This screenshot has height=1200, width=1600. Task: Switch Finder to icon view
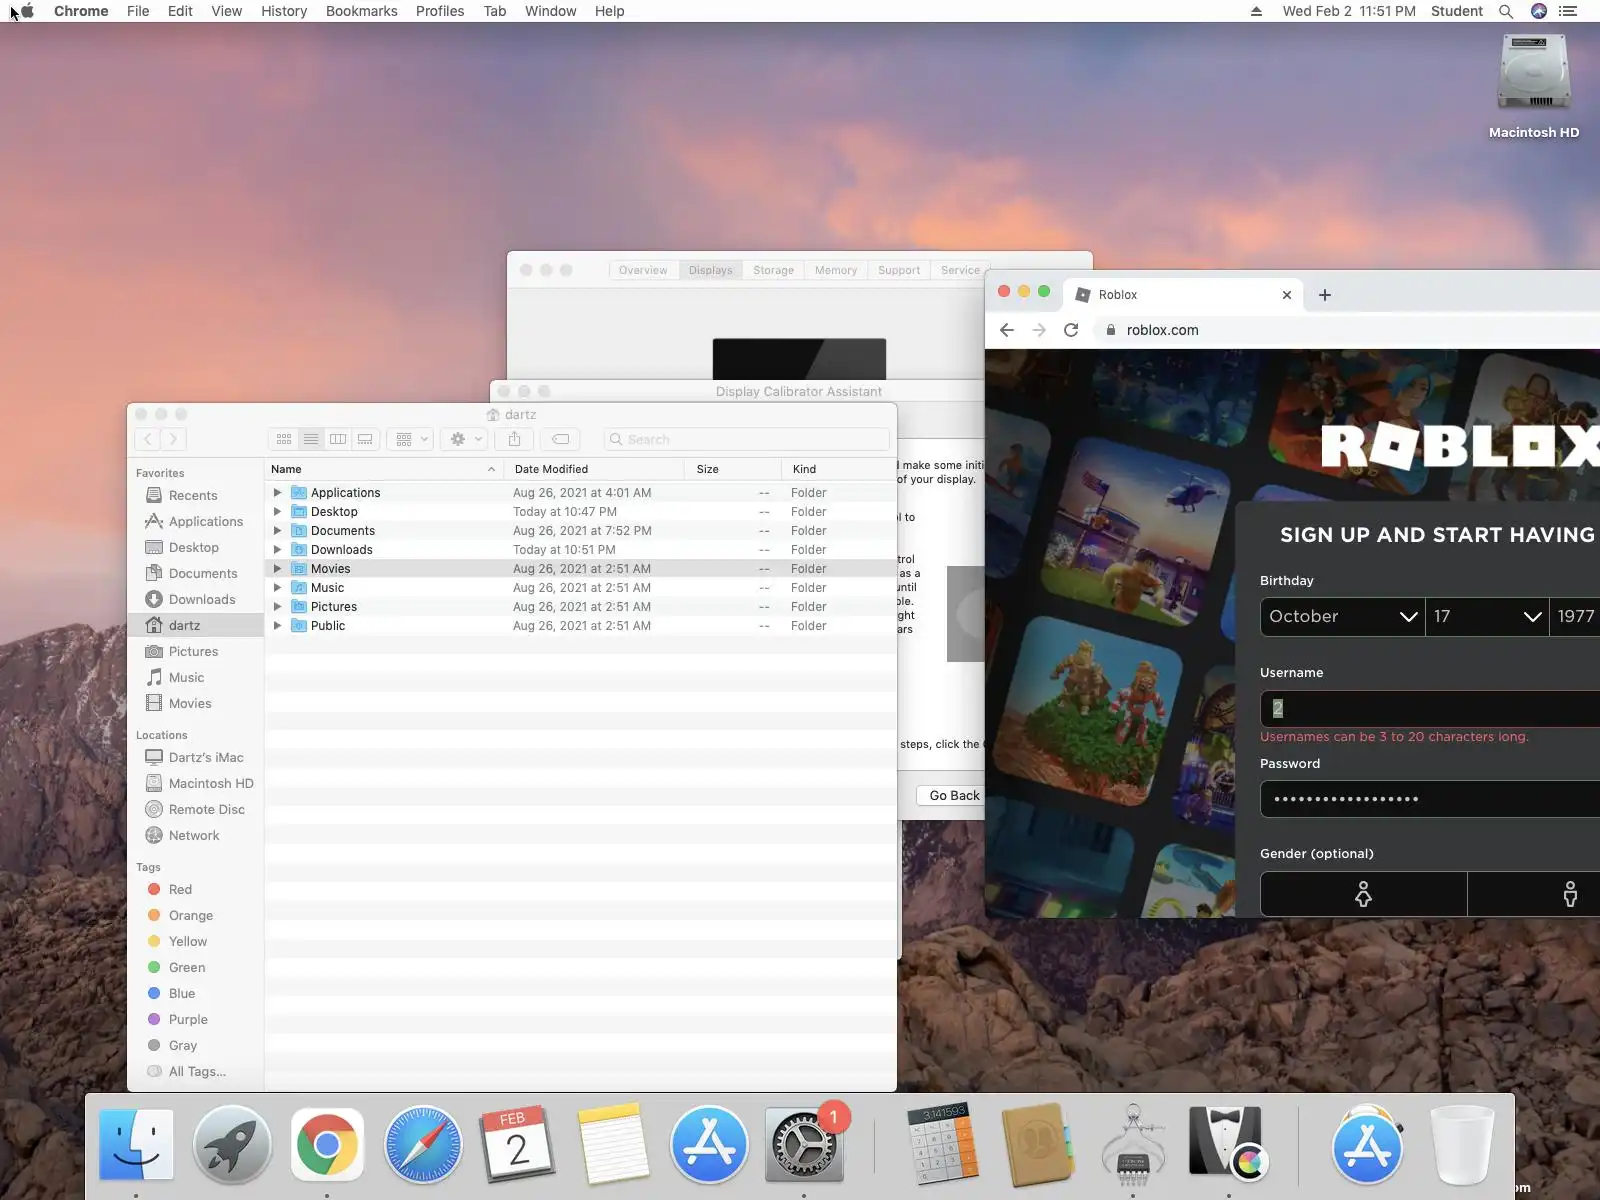point(284,439)
